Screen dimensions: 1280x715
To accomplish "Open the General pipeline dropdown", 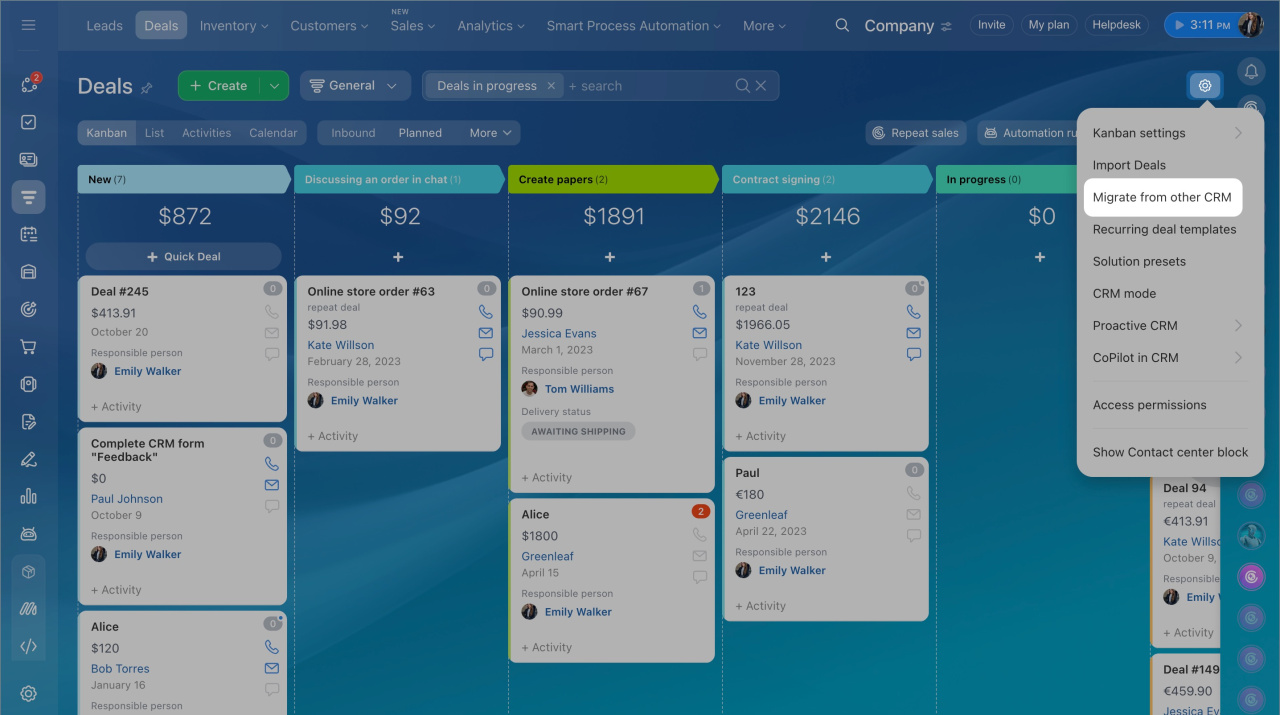I will click(354, 86).
